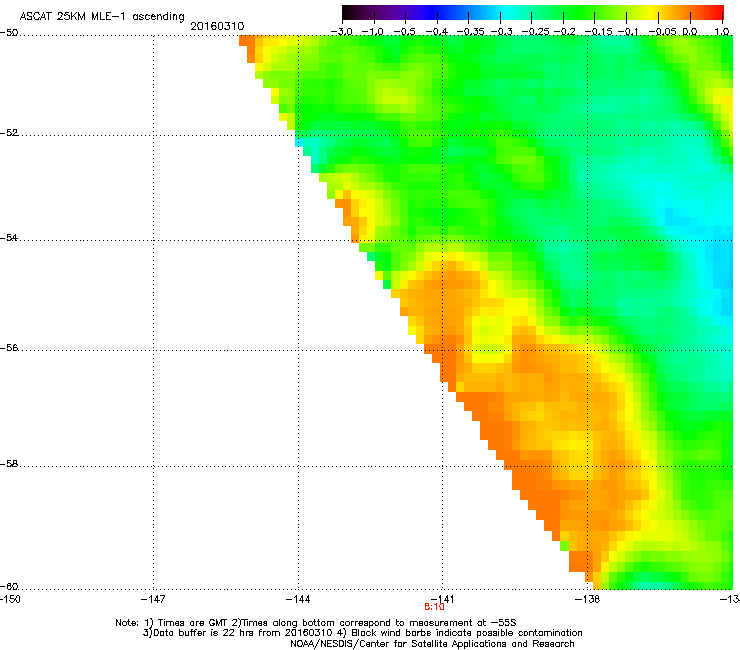Click the colorbar label -0.3
This screenshot has width=740, height=650.
501,32
